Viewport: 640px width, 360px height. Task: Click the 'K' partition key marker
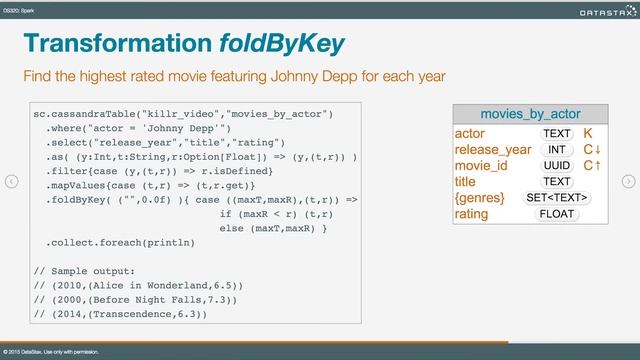pyautogui.click(x=588, y=133)
